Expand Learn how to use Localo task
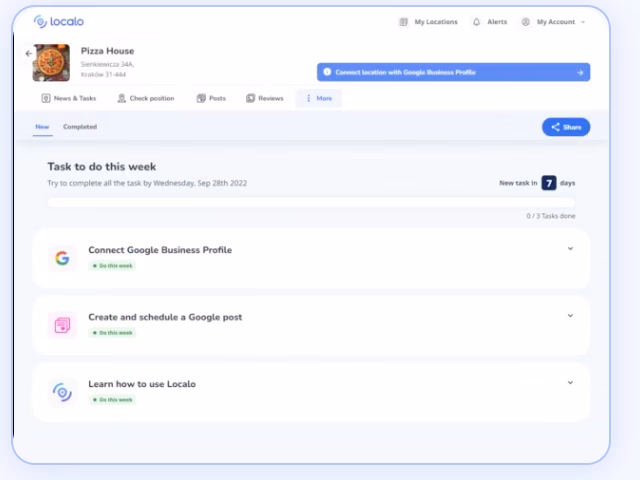The height and width of the screenshot is (480, 640). [x=570, y=382]
